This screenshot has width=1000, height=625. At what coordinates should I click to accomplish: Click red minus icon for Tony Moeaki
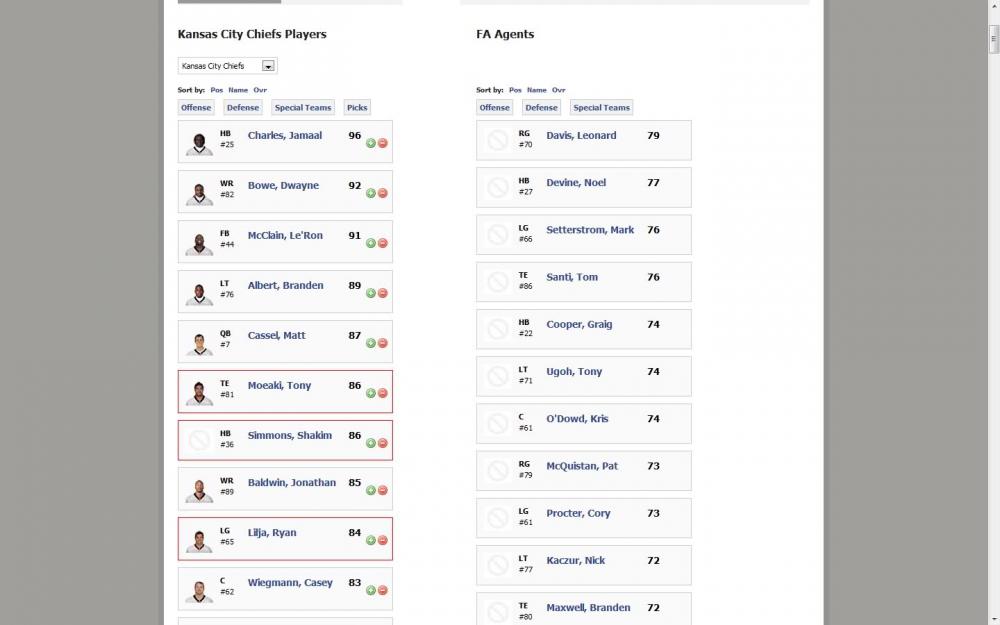click(x=383, y=393)
